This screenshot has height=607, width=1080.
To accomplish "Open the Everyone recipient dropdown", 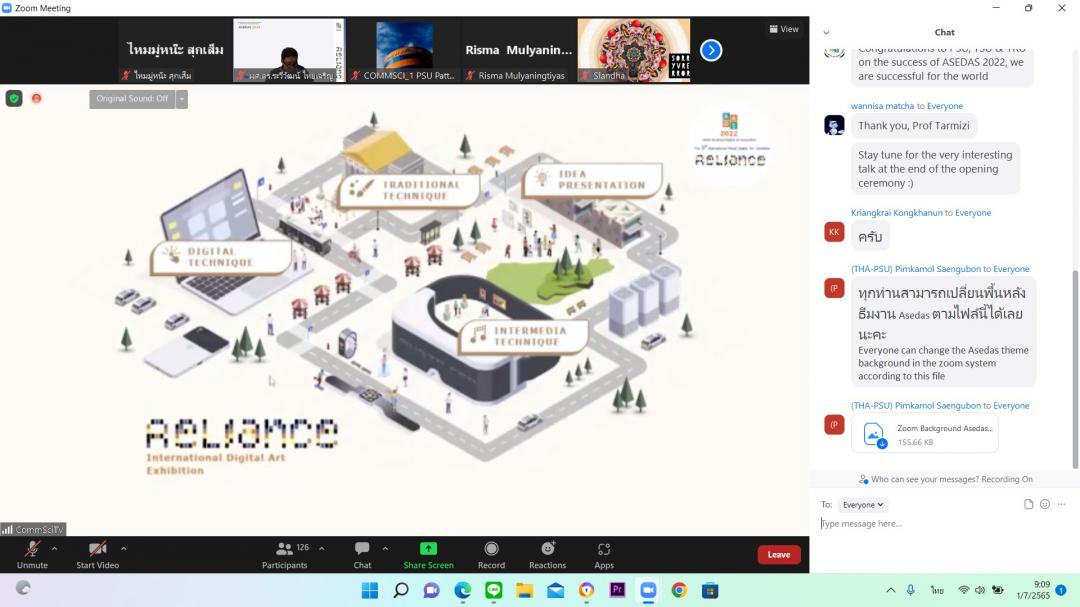I will 862,505.
